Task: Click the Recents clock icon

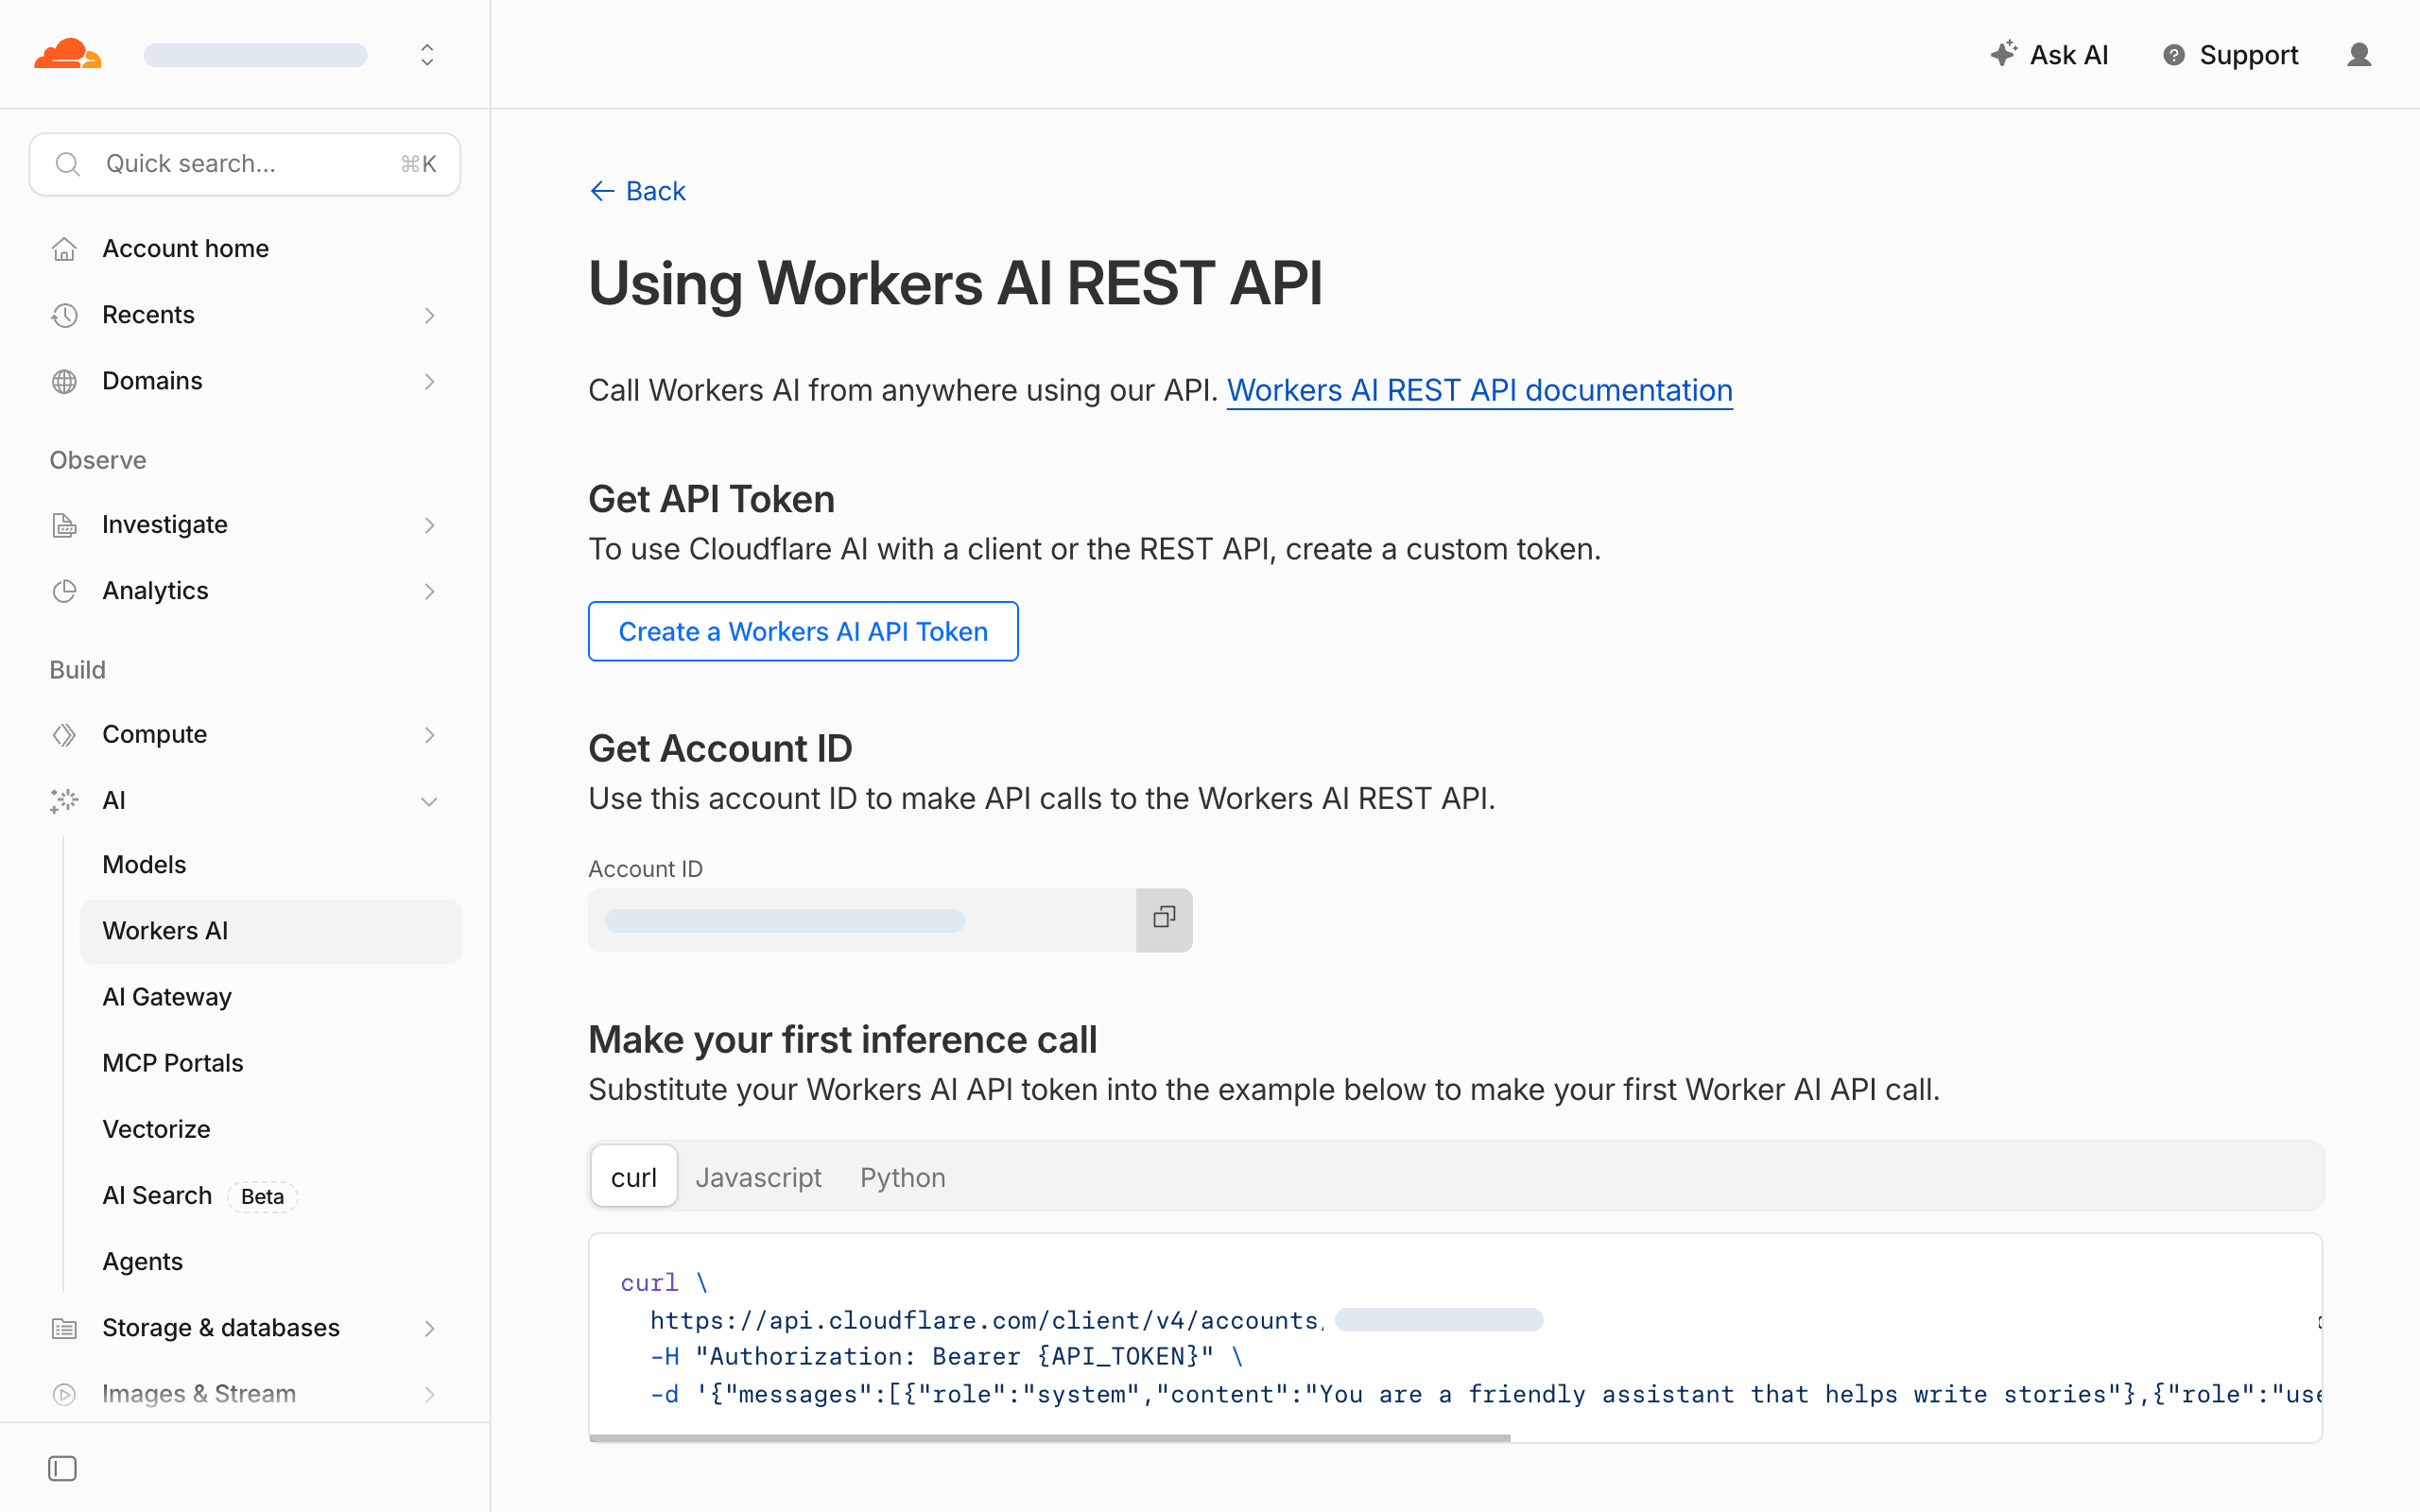Action: coord(65,315)
